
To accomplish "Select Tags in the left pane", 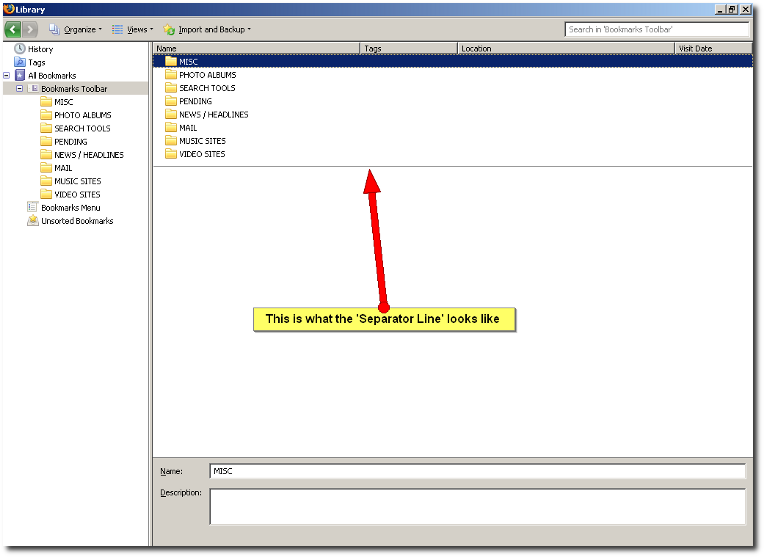I will (x=37, y=62).
